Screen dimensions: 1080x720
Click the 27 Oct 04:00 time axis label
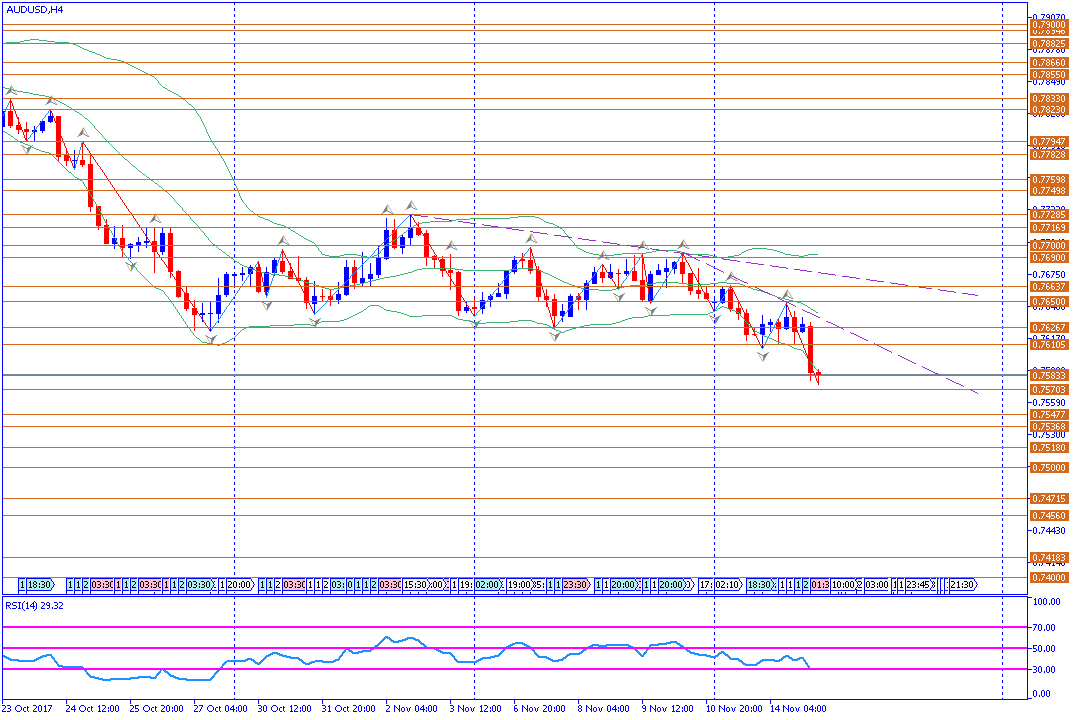(220, 708)
